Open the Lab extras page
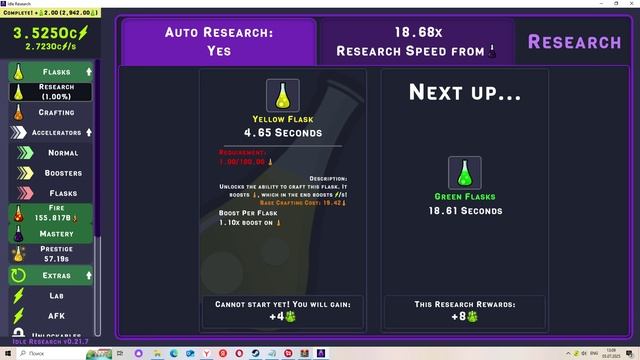The width and height of the screenshot is (640, 360). pos(51,296)
